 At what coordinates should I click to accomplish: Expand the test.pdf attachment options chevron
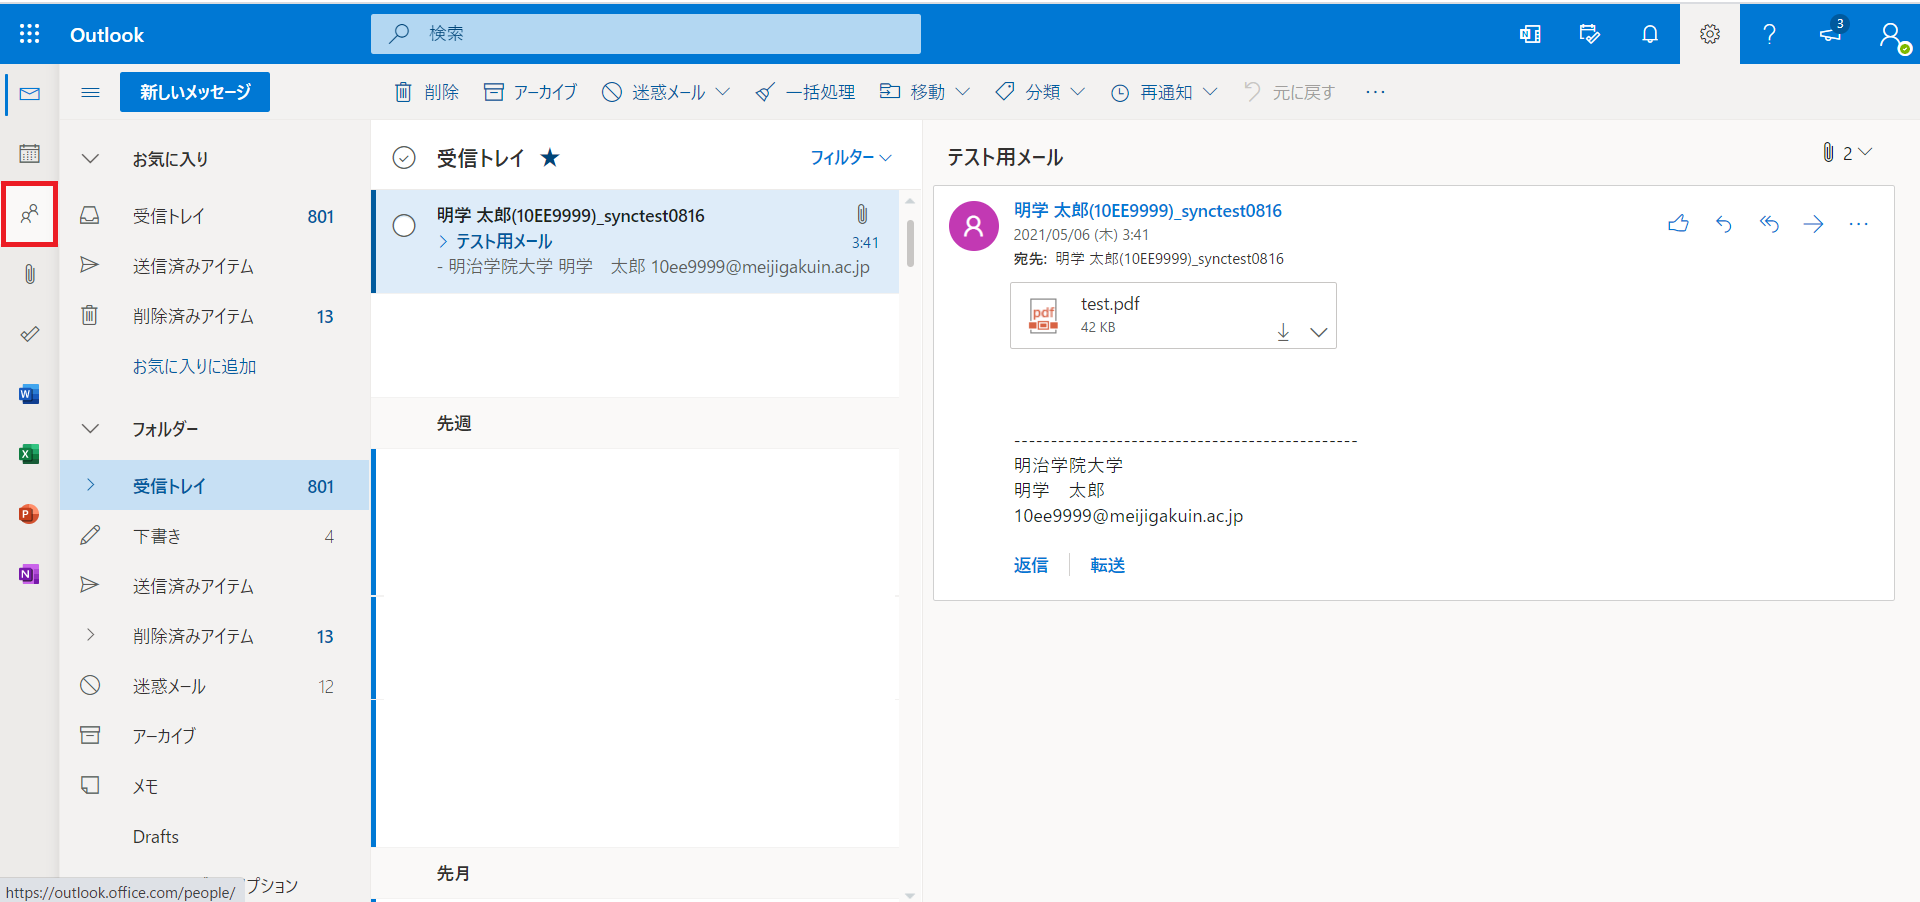tap(1319, 332)
